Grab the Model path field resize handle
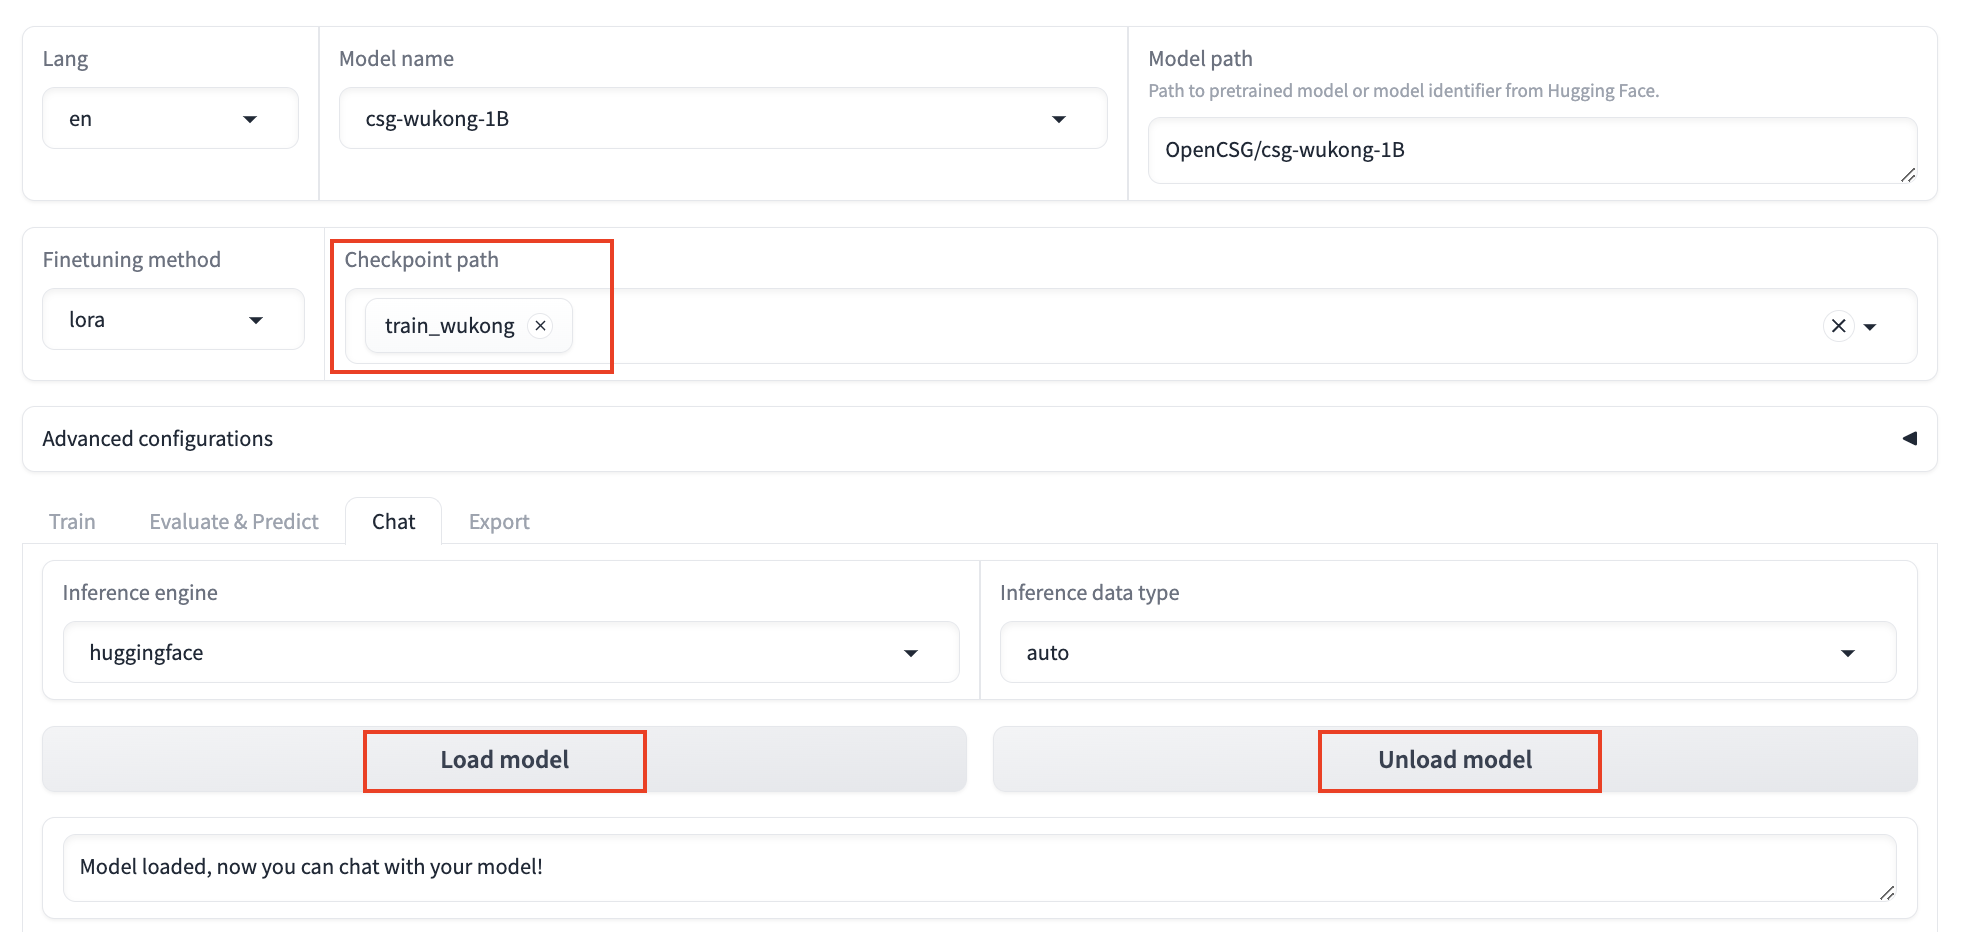This screenshot has width=1974, height=932. (x=1908, y=175)
